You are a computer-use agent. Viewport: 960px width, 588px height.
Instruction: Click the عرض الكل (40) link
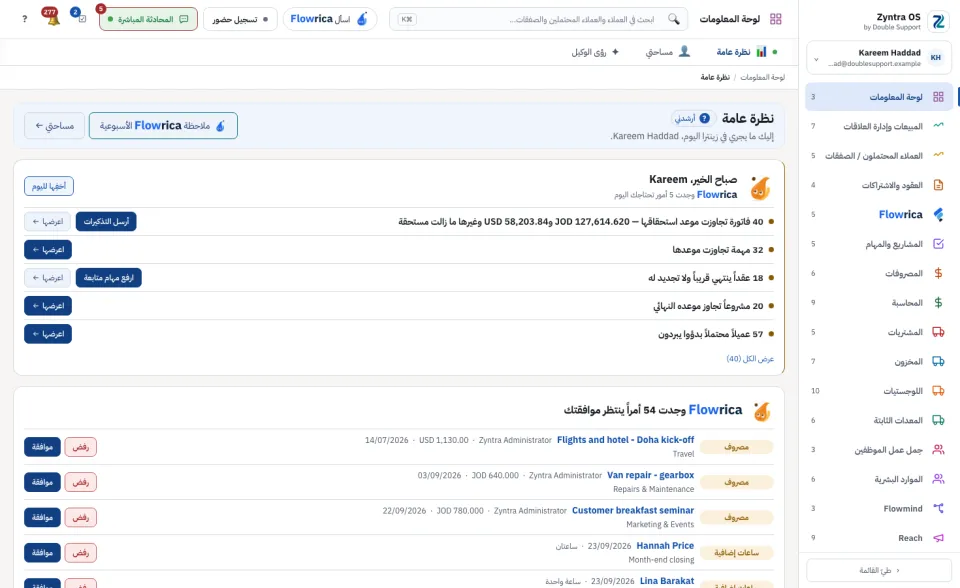(x=750, y=359)
